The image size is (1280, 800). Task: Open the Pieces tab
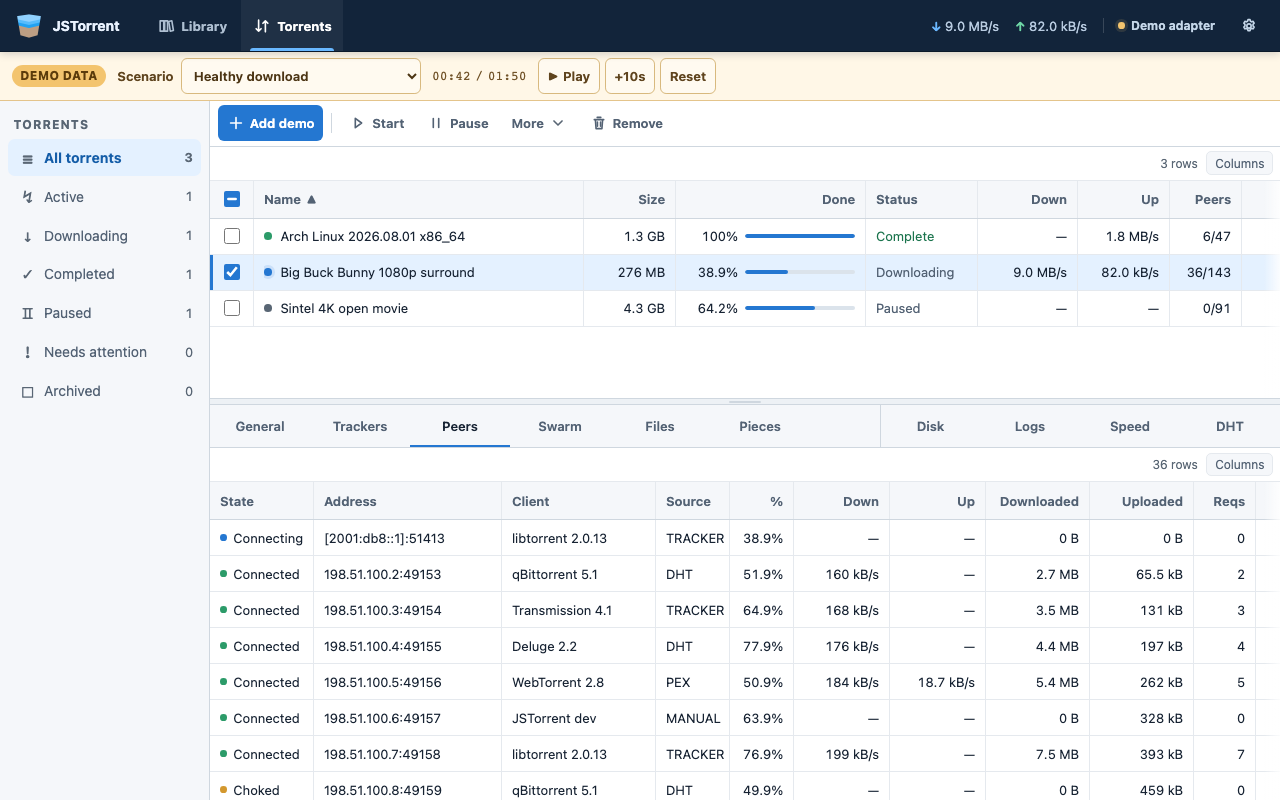coord(760,426)
